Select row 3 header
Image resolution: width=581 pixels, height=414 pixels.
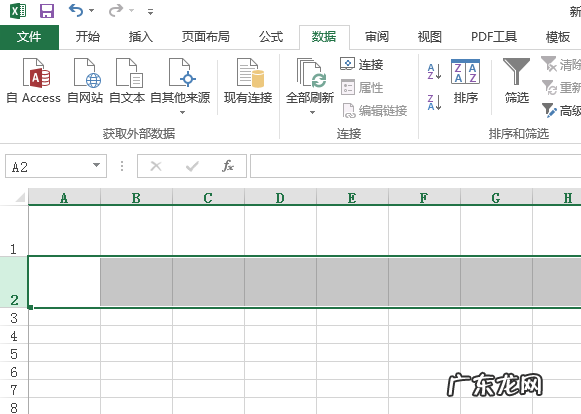coord(14,318)
